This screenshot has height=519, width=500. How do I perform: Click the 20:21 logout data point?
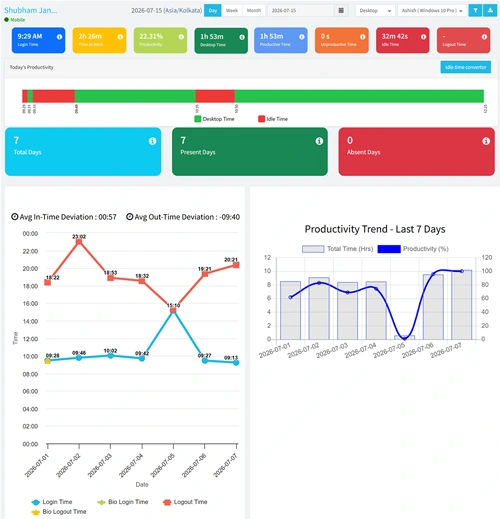(236, 265)
